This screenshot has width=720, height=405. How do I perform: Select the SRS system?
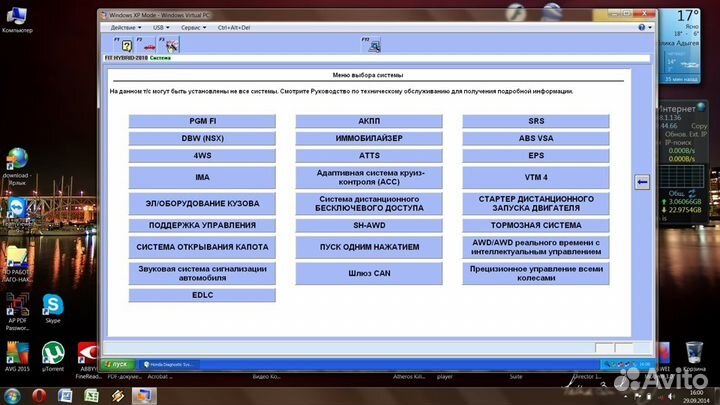536,121
